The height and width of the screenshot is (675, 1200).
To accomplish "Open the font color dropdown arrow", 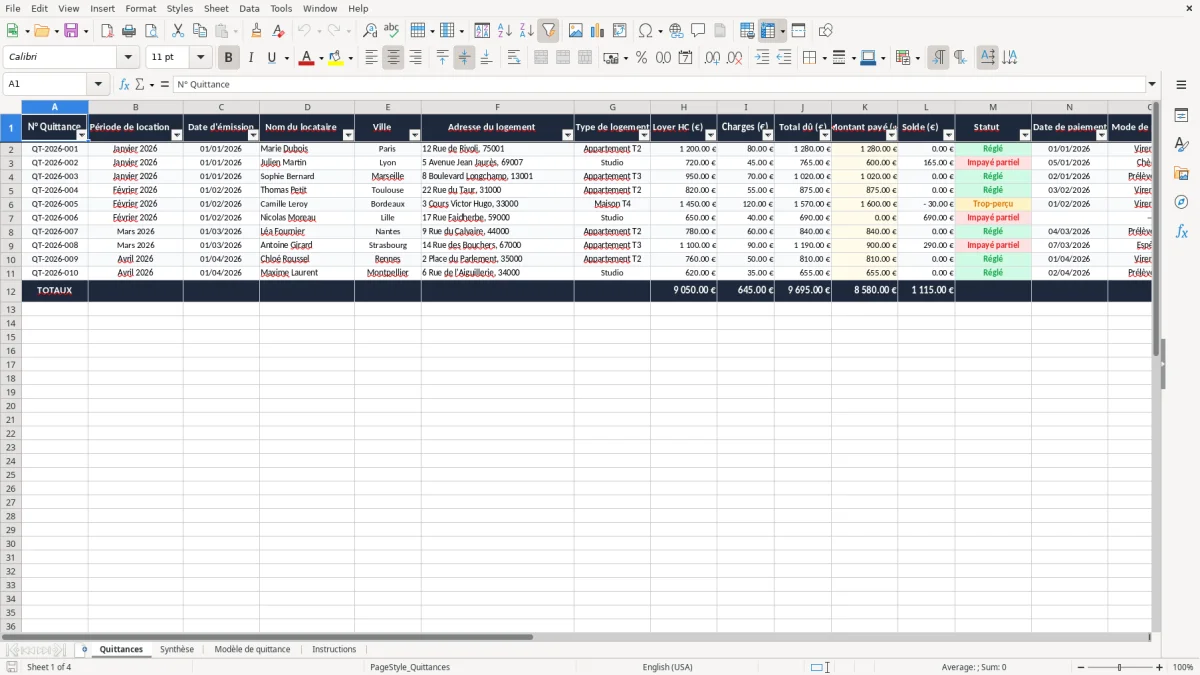I will click(320, 58).
